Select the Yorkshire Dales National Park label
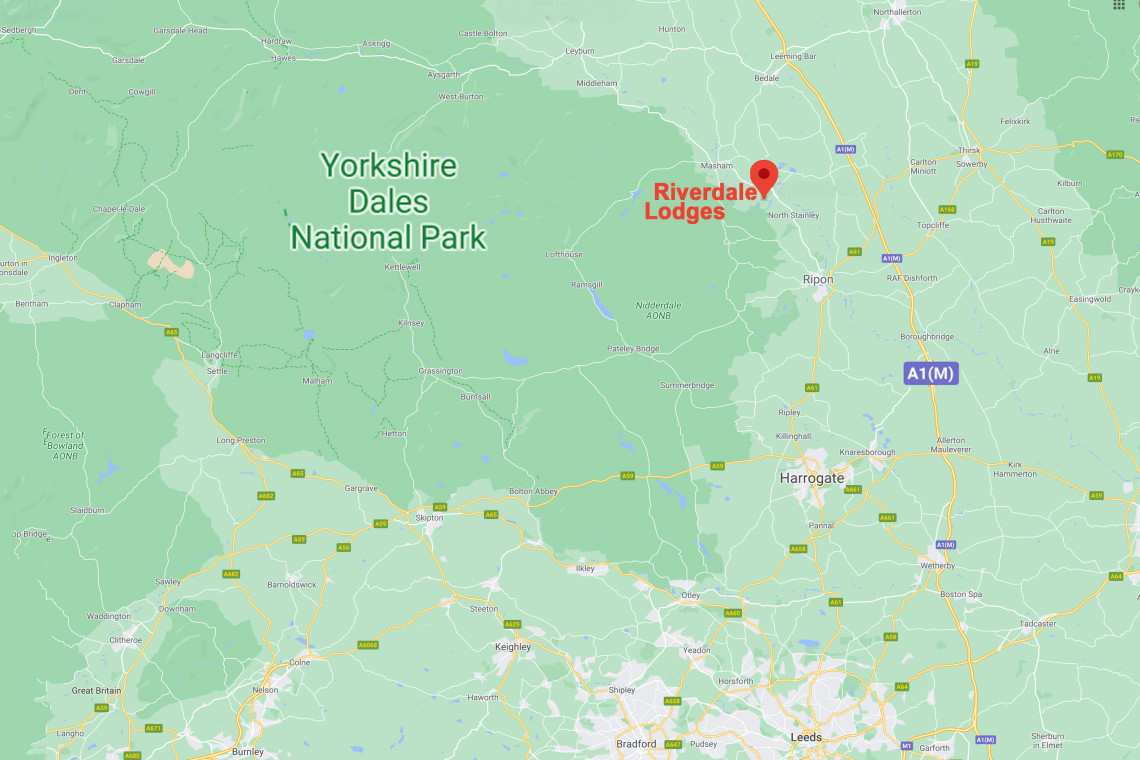The image size is (1140, 760). point(388,201)
